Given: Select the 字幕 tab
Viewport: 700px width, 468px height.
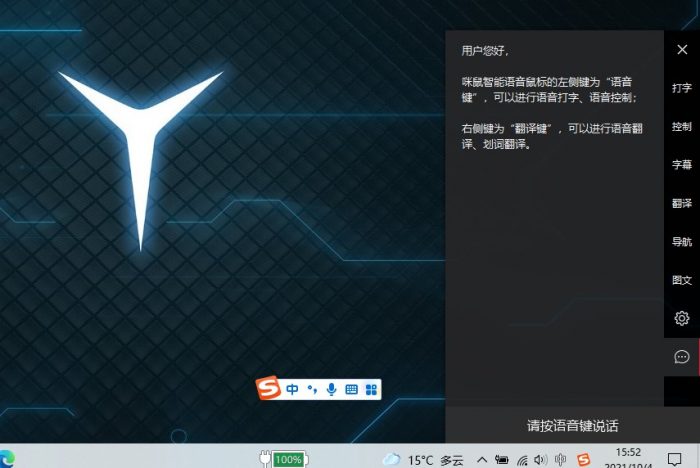Looking at the screenshot, I should point(682,165).
